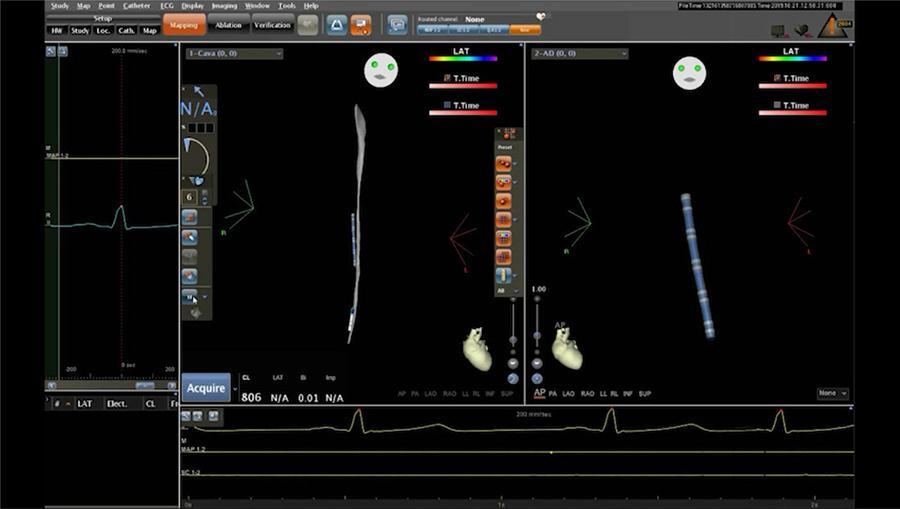Open the All filter dropdown in preset panel
The height and width of the screenshot is (509, 900).
click(x=507, y=291)
